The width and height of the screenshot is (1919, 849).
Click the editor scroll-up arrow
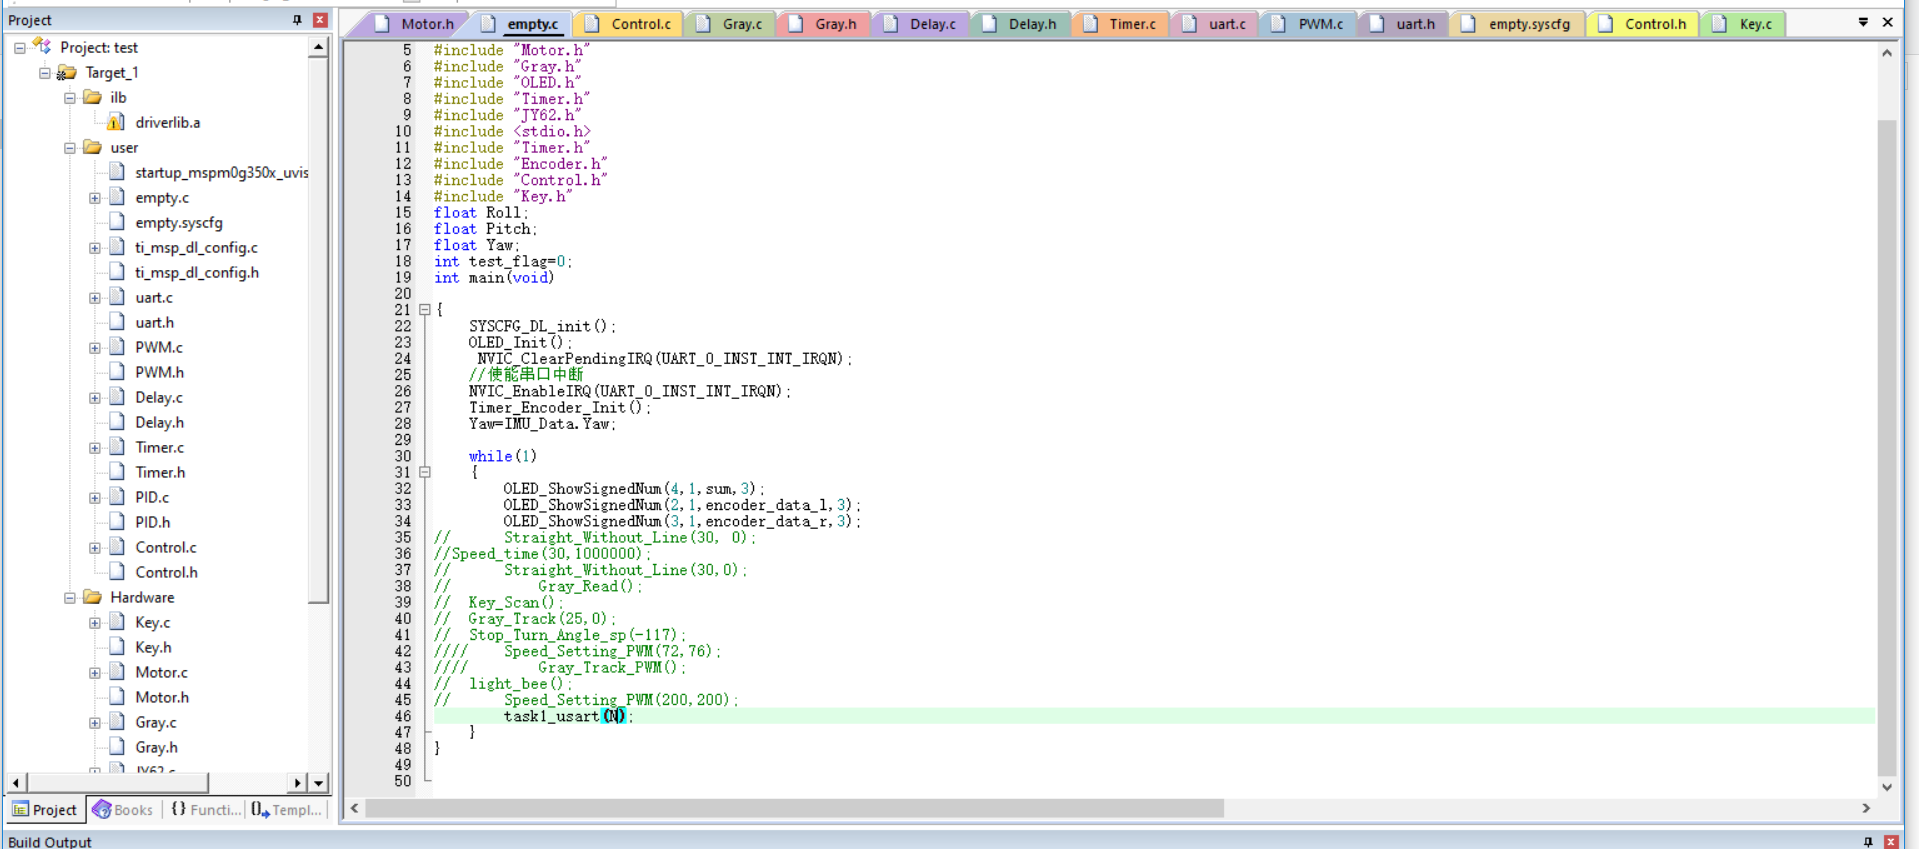pos(1886,53)
